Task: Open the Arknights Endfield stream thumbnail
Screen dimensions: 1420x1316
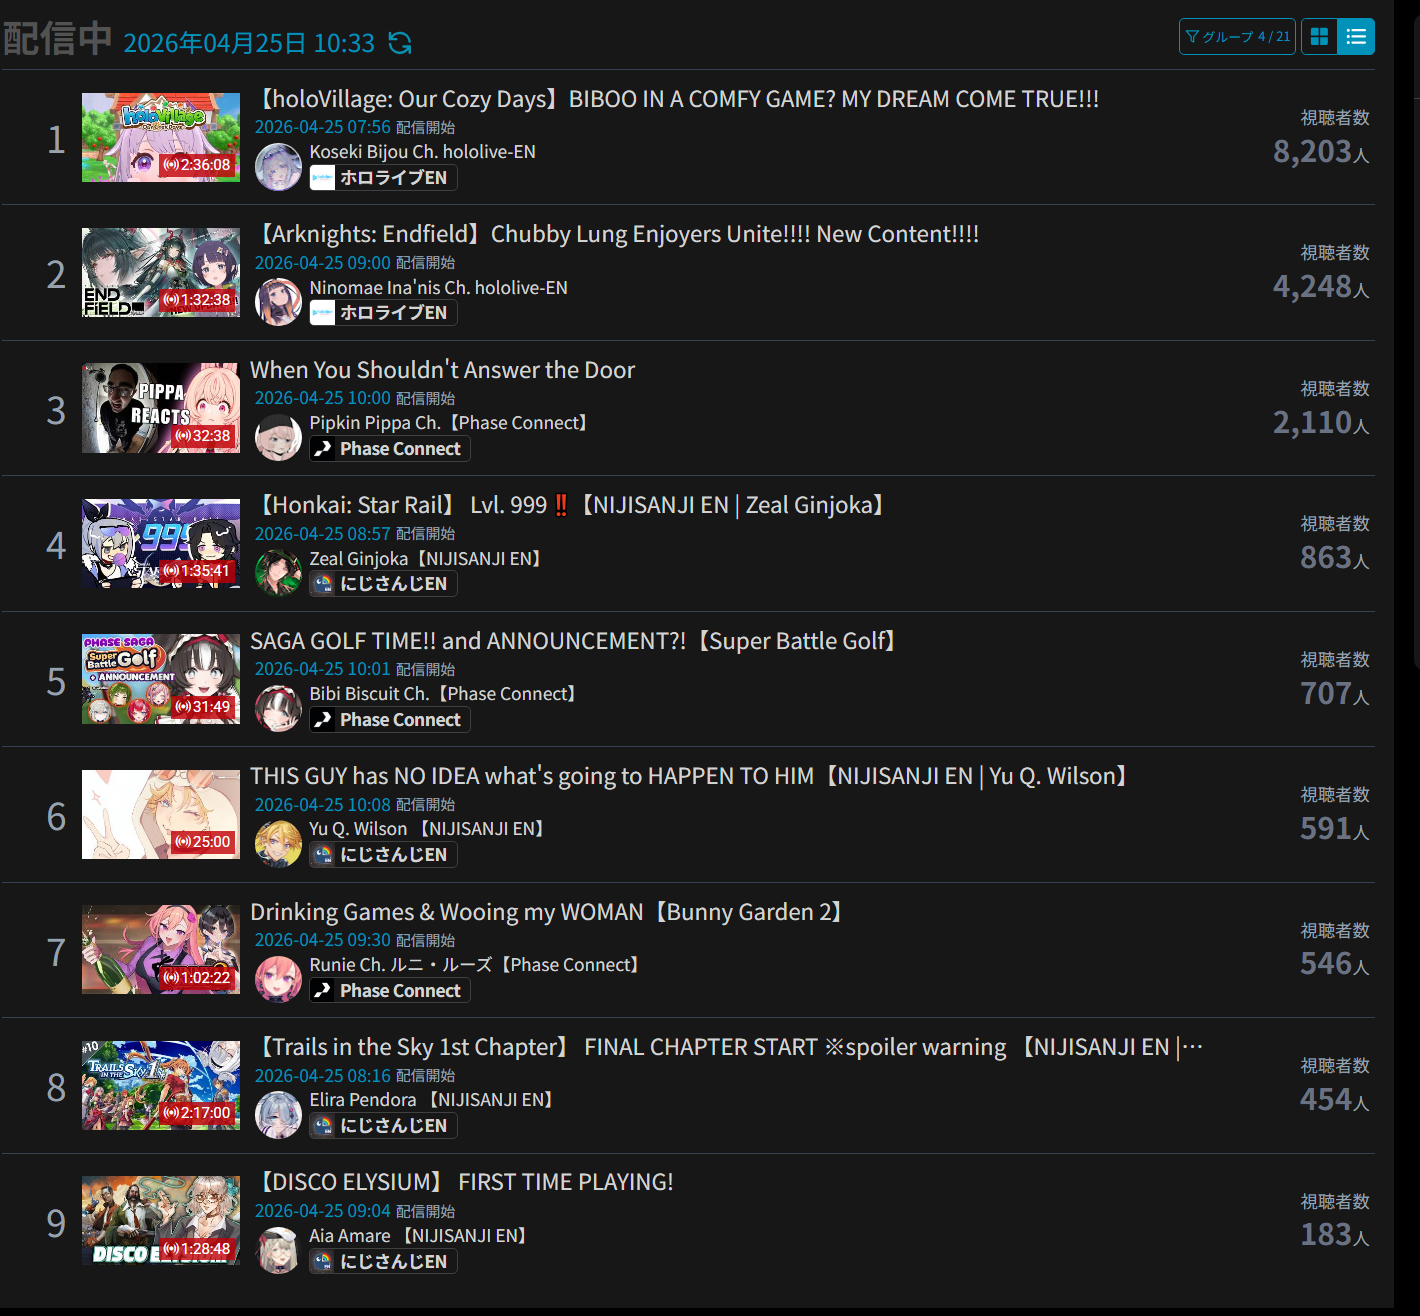Action: tap(161, 272)
